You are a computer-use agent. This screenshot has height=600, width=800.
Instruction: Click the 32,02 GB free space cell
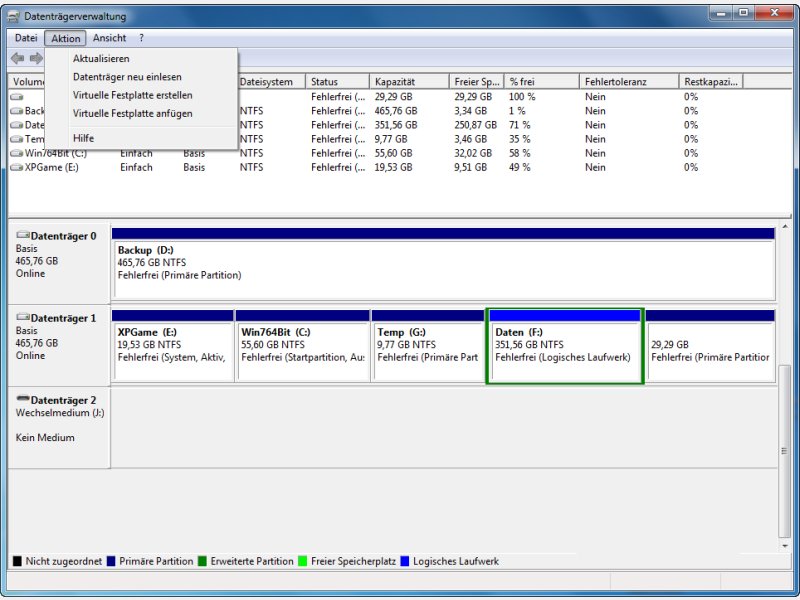[473, 153]
